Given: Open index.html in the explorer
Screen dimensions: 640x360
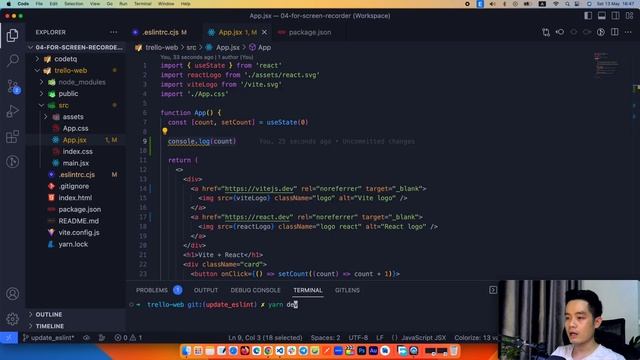Looking at the screenshot, I should pos(76,198).
